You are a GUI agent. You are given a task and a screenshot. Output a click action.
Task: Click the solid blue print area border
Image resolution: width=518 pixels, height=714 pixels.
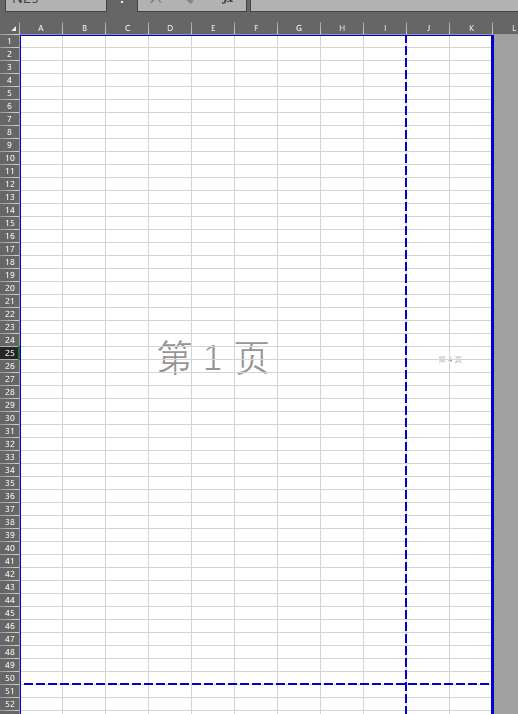pos(493,374)
